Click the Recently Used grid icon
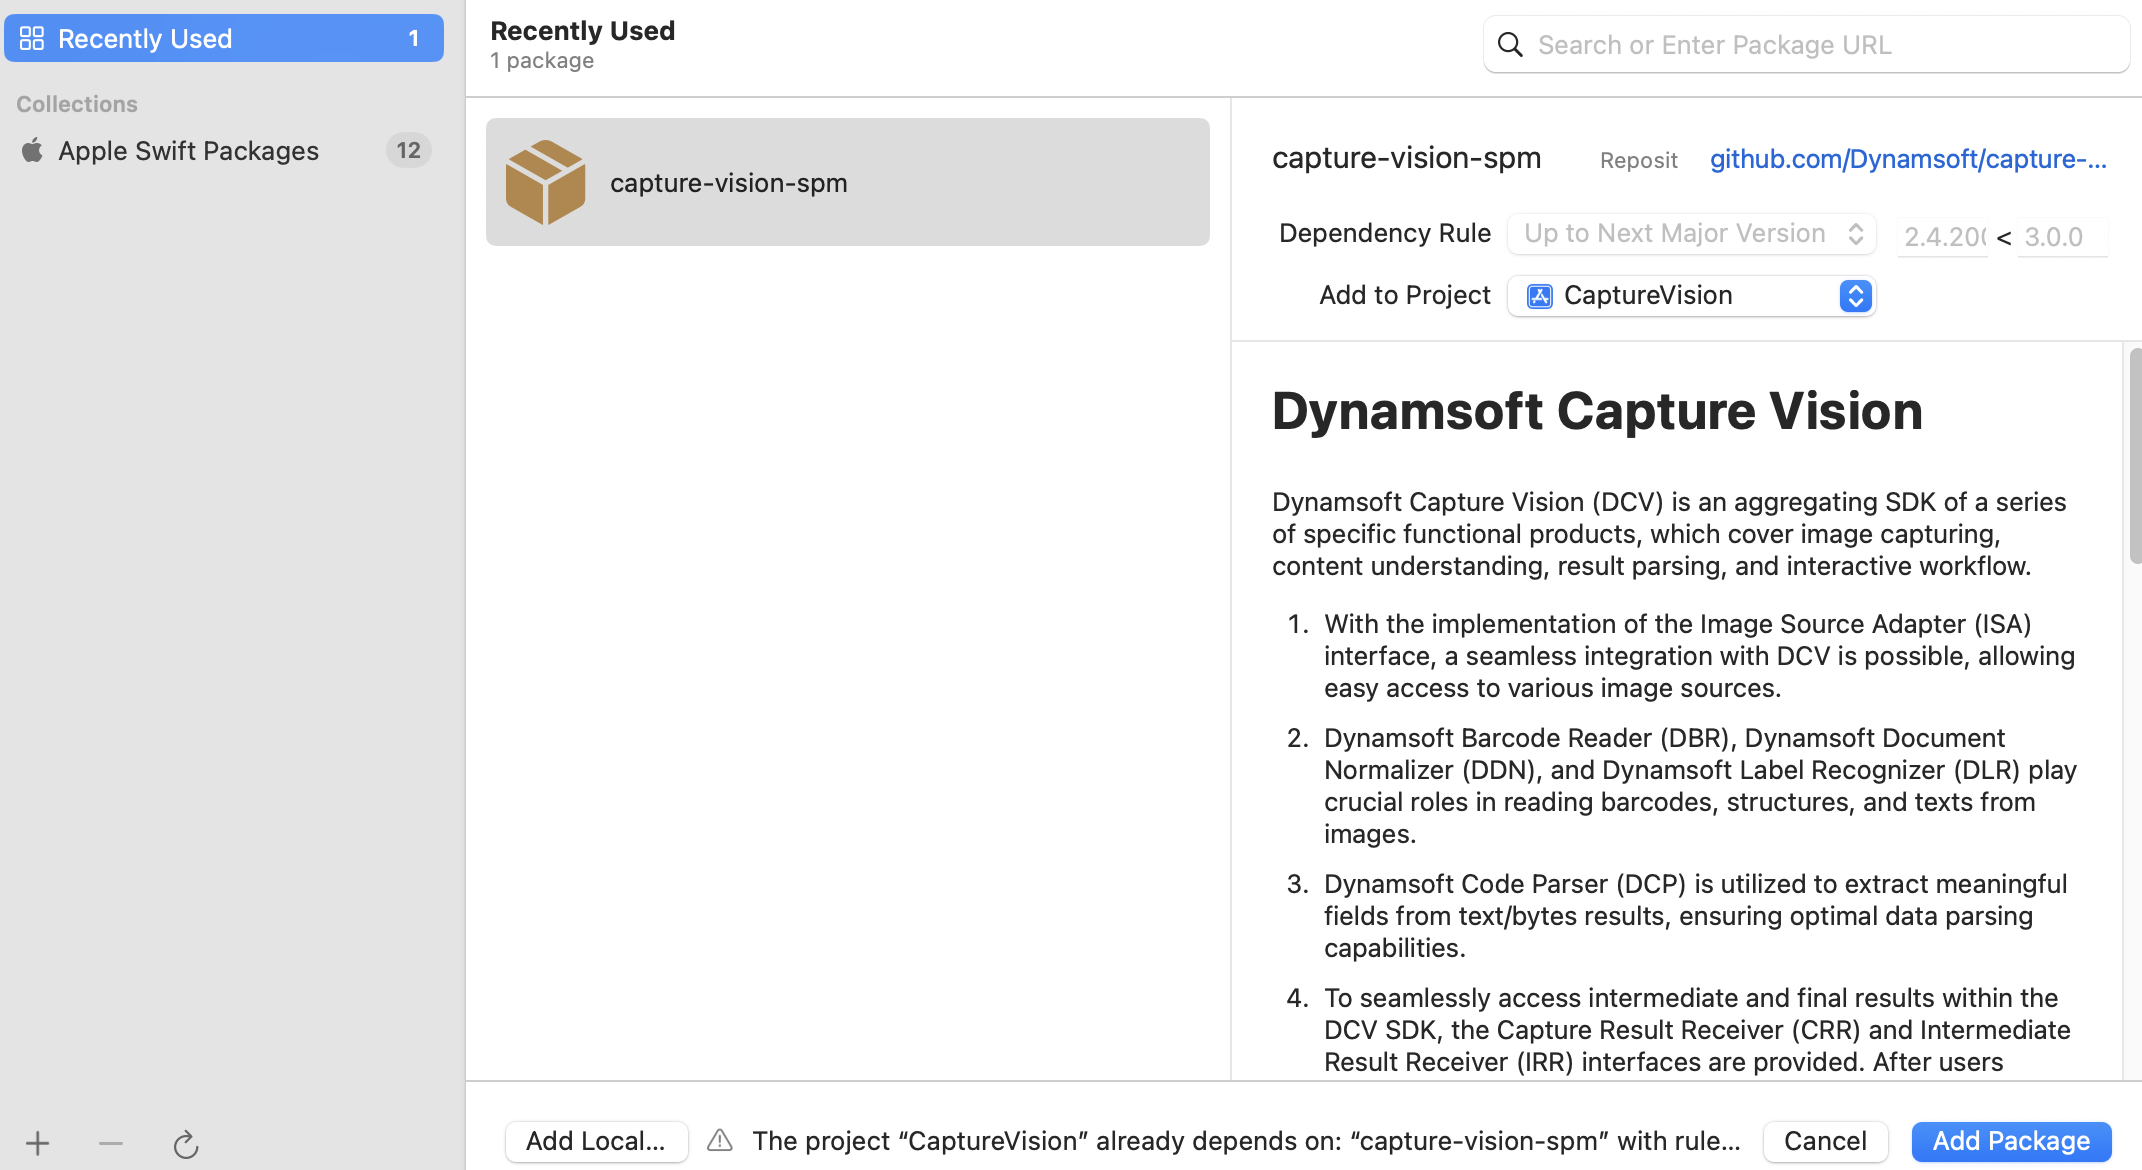 pyautogui.click(x=32, y=38)
